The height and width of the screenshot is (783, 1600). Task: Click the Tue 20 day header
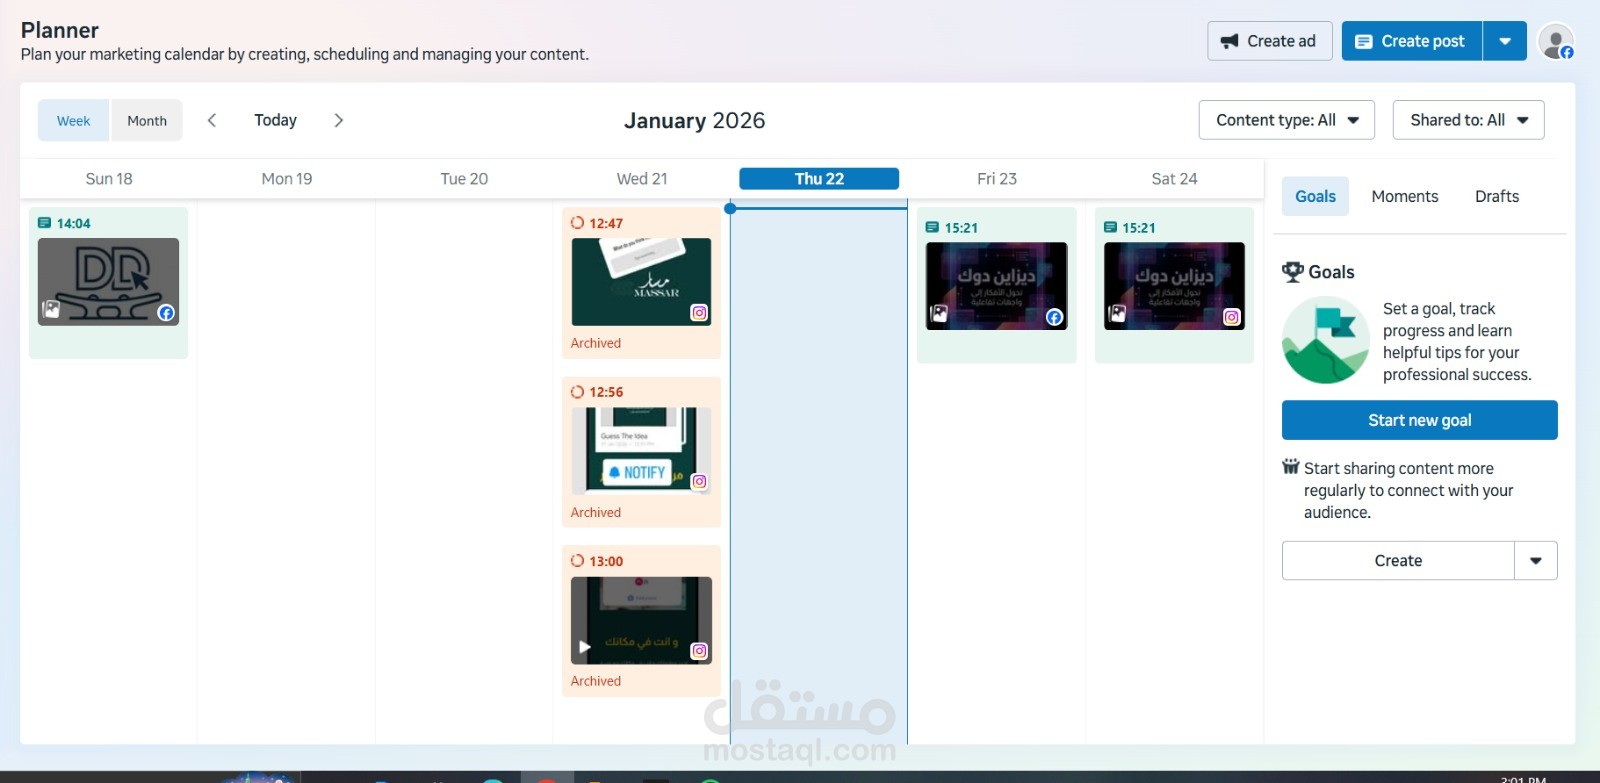tap(464, 179)
